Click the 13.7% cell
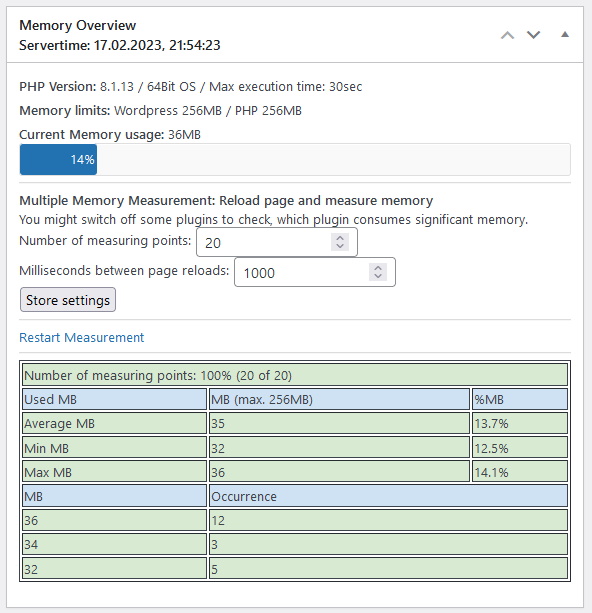The image size is (592, 613). click(x=520, y=423)
